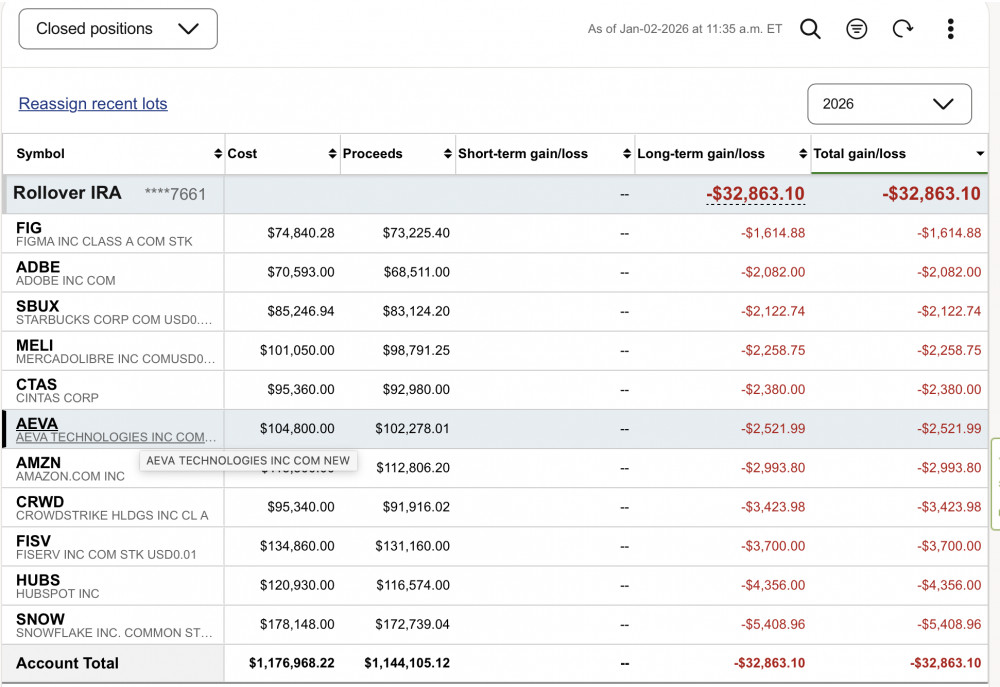Click the SNOW Snowflake symbol

tap(40, 619)
